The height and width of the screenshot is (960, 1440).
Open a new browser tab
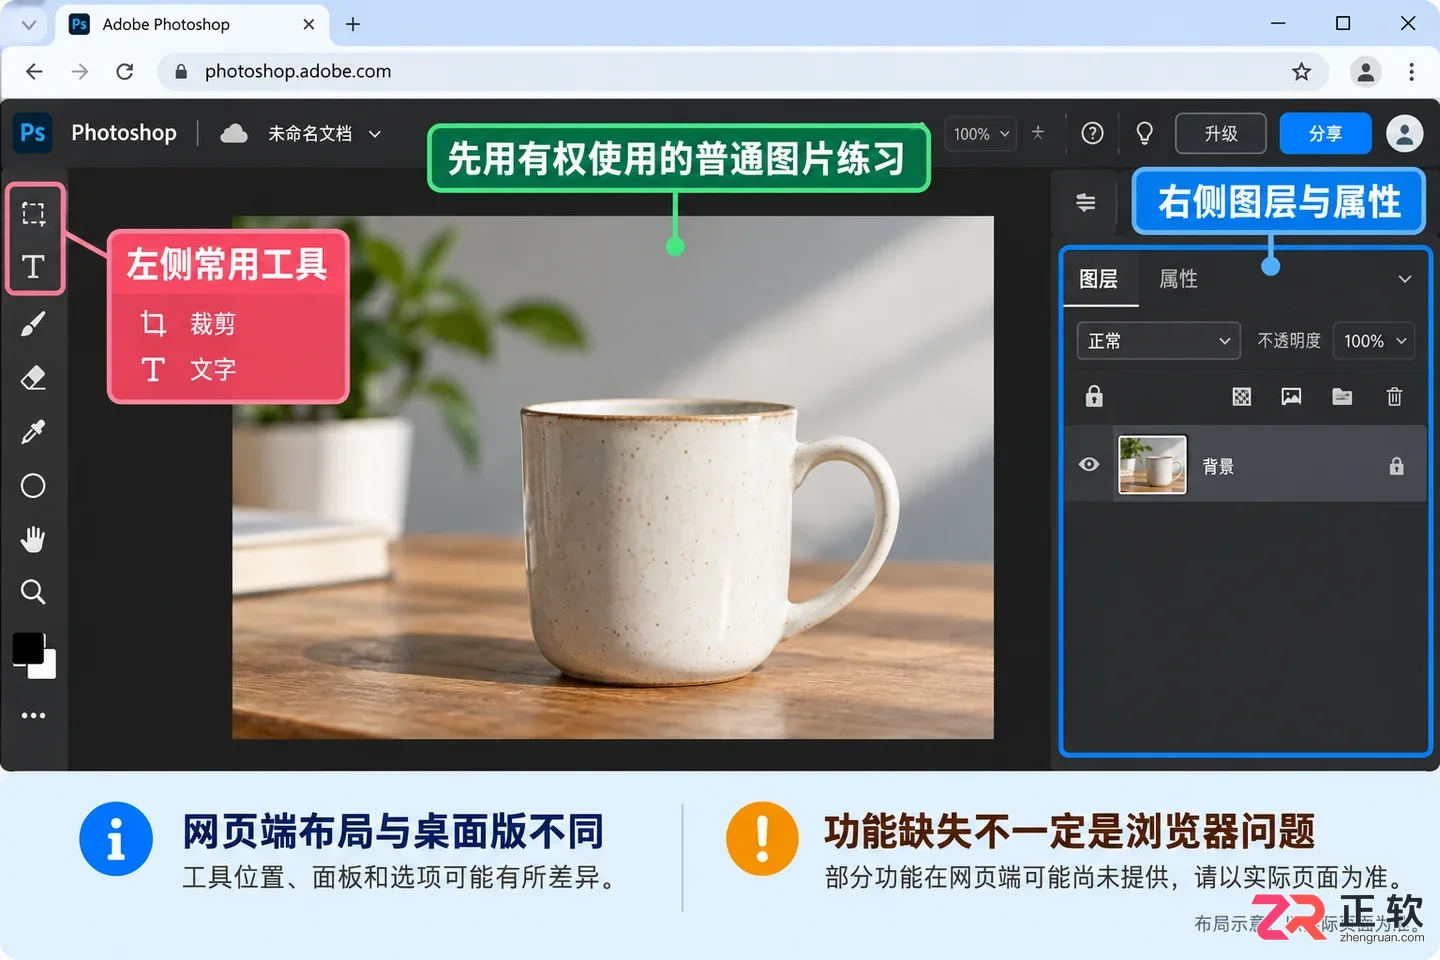(353, 24)
